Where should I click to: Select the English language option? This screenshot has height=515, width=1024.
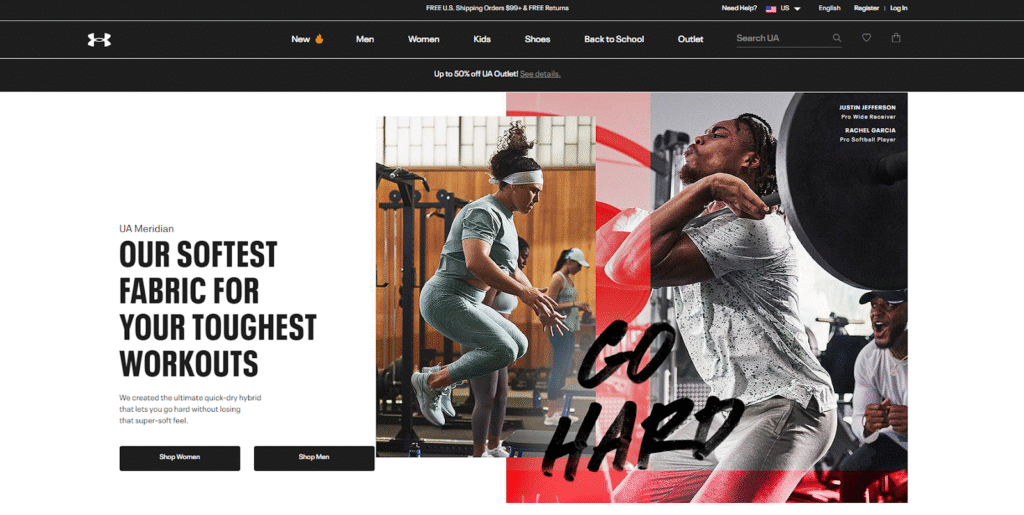click(x=829, y=8)
